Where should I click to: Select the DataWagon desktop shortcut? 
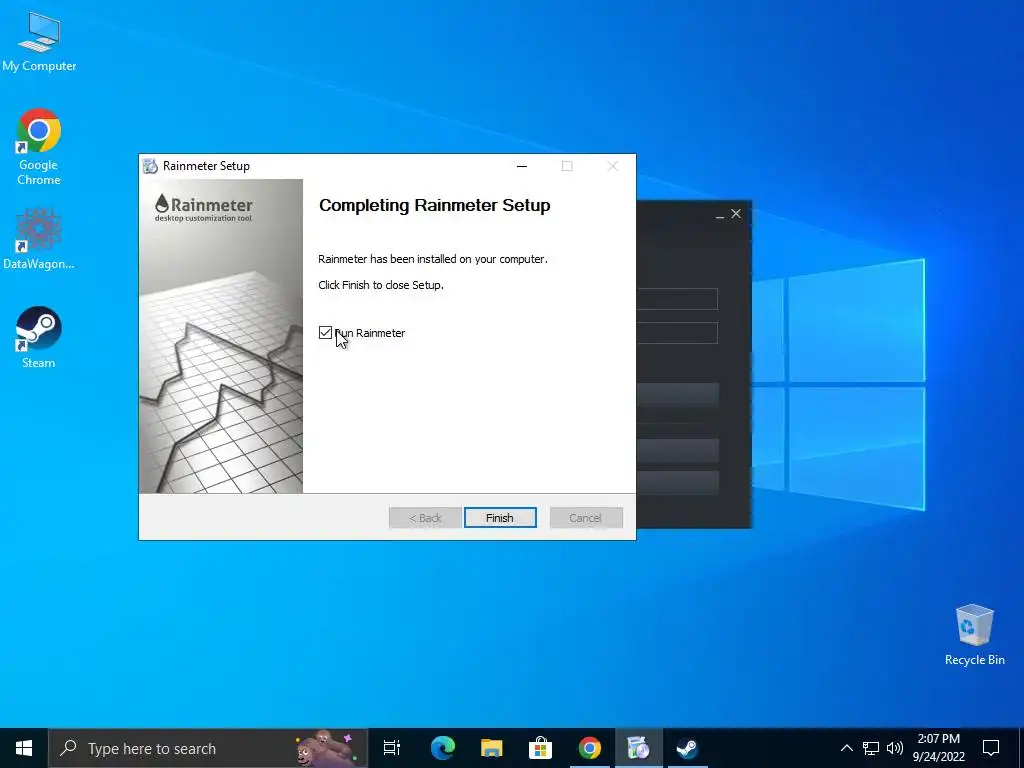pos(39,239)
